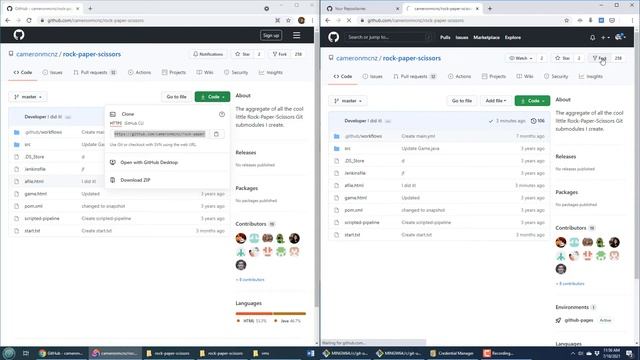Open new tab in left browser
The height and width of the screenshot is (360, 640).
[90, 9]
